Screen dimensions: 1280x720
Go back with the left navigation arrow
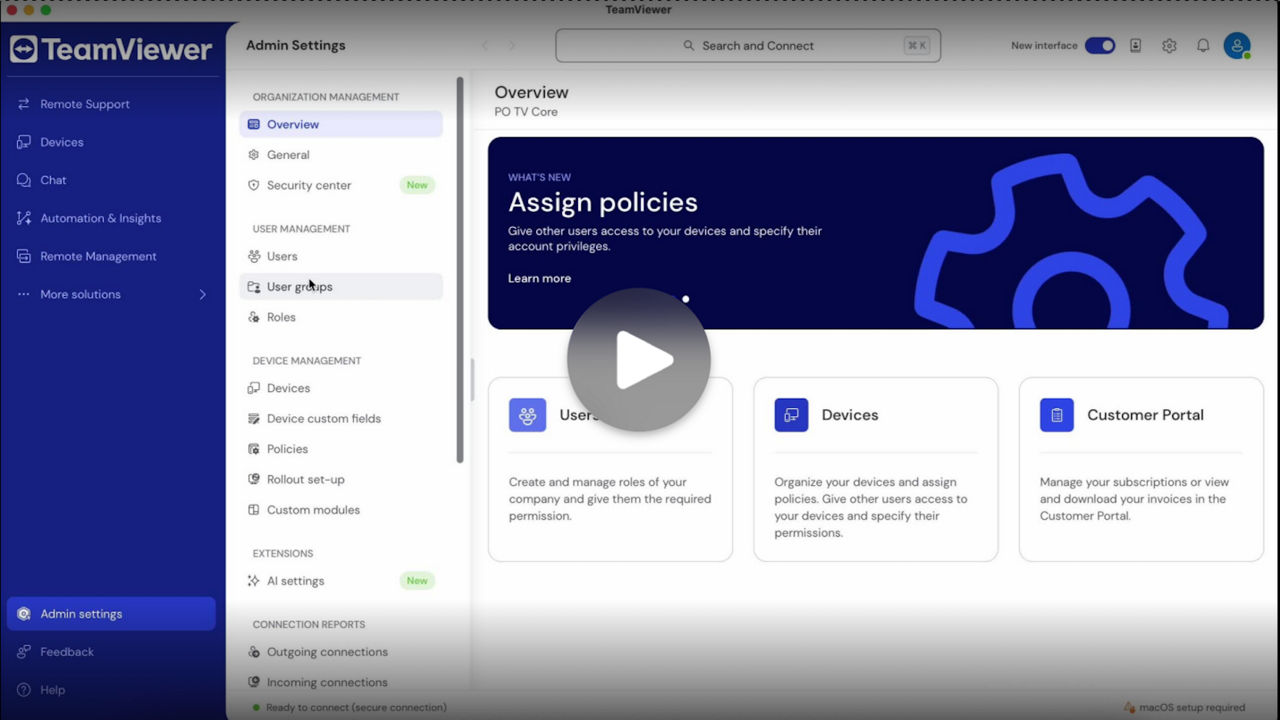click(486, 46)
